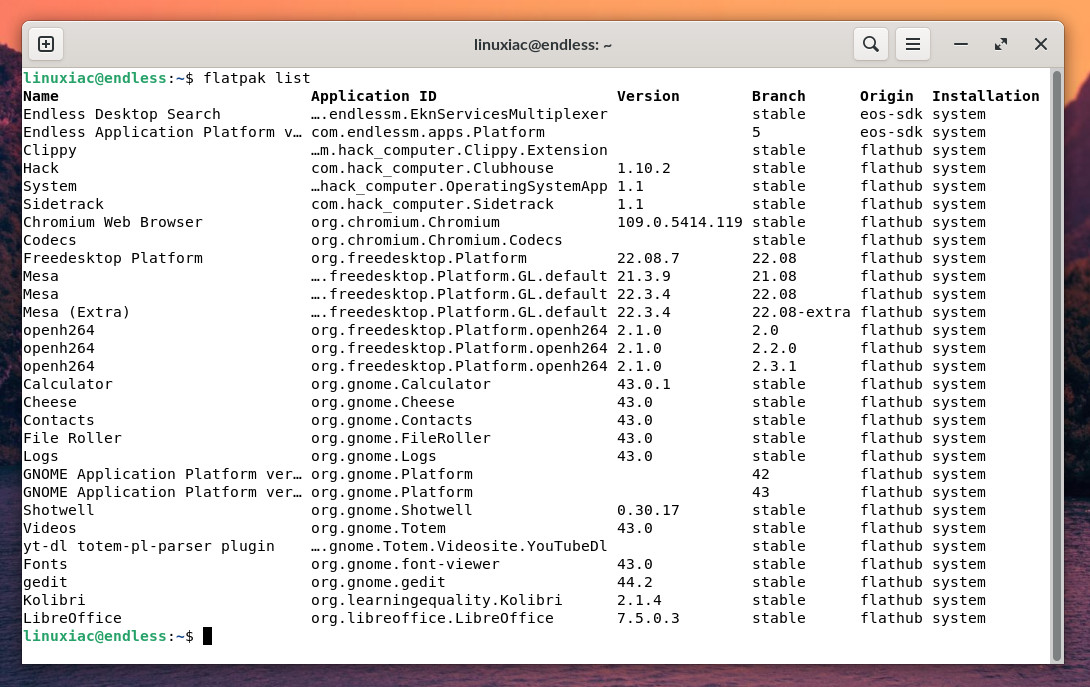
Task: Click 'Endless Desktop Search' name
Action: (122, 114)
